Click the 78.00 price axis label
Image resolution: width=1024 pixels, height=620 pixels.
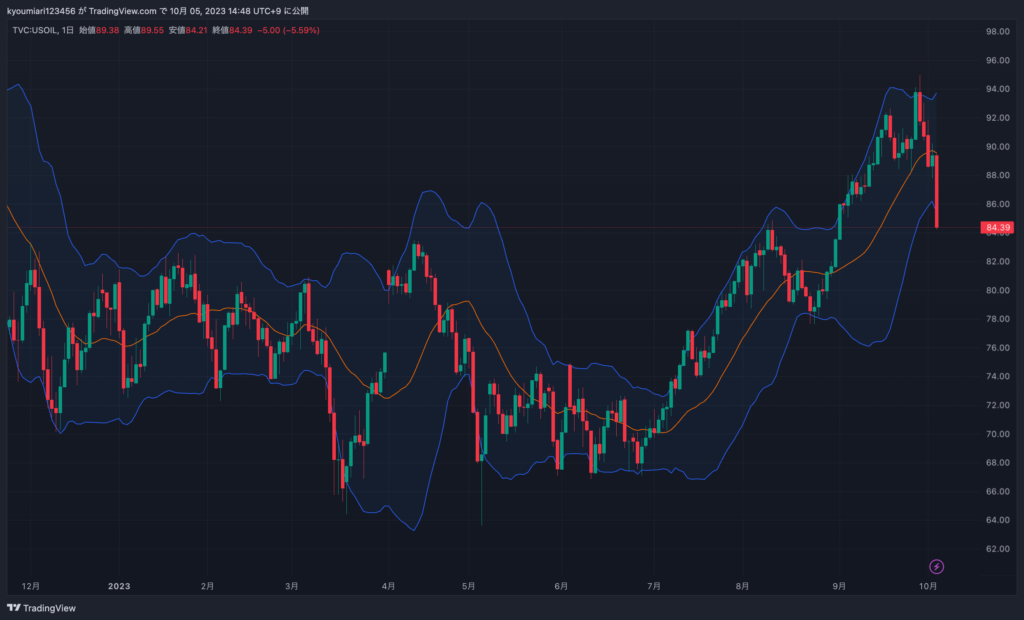tap(997, 319)
